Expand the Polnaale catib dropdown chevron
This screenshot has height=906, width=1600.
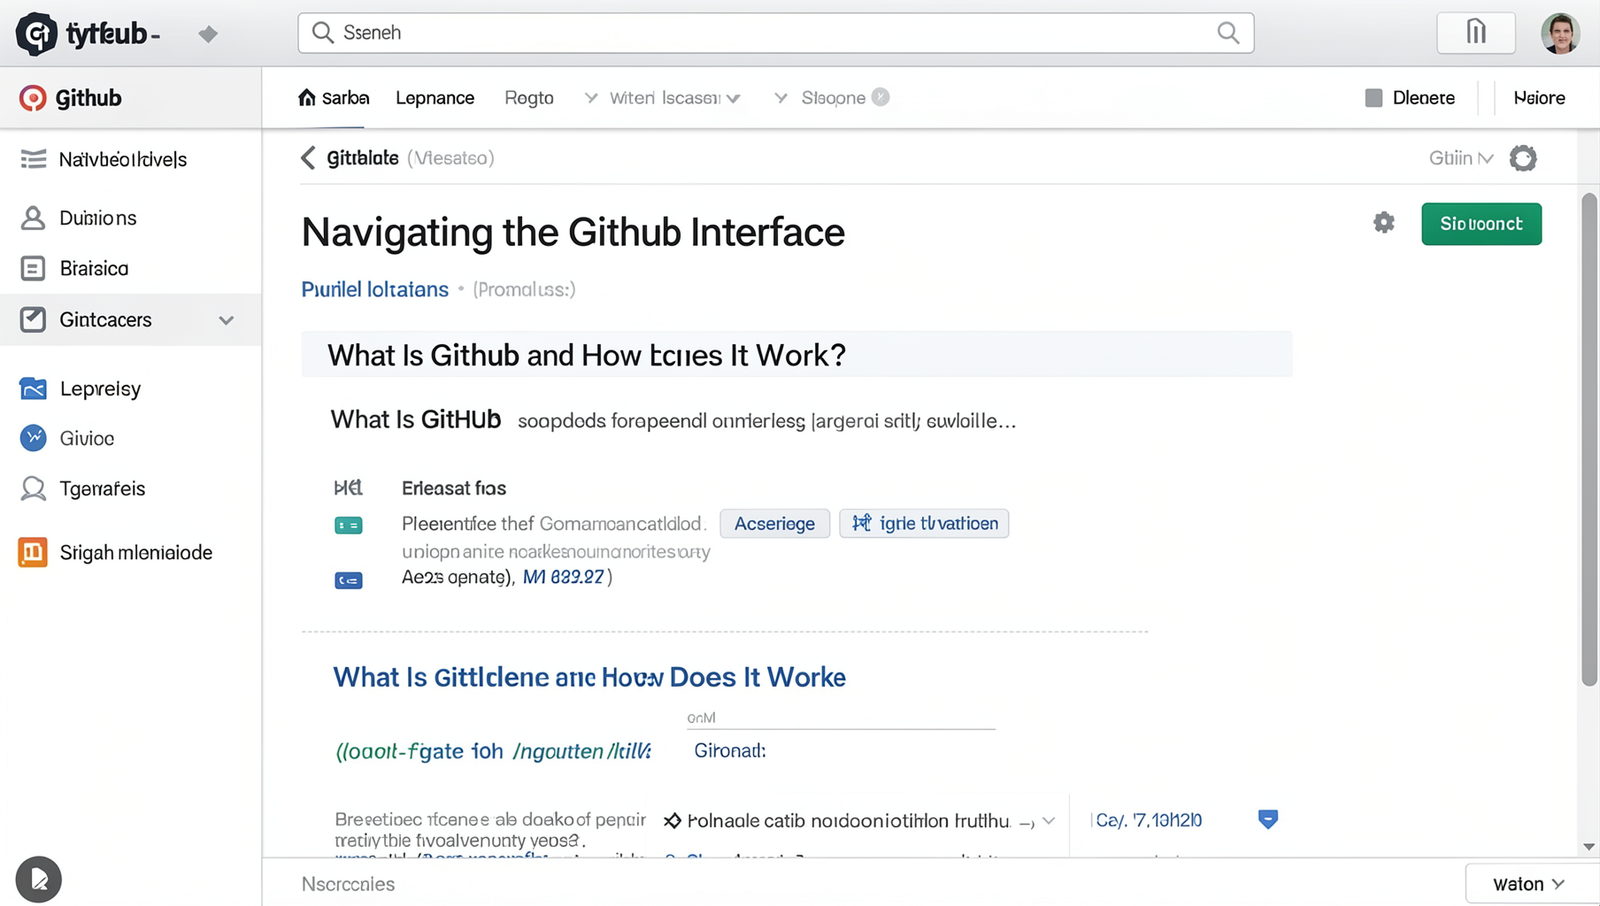click(x=1049, y=821)
